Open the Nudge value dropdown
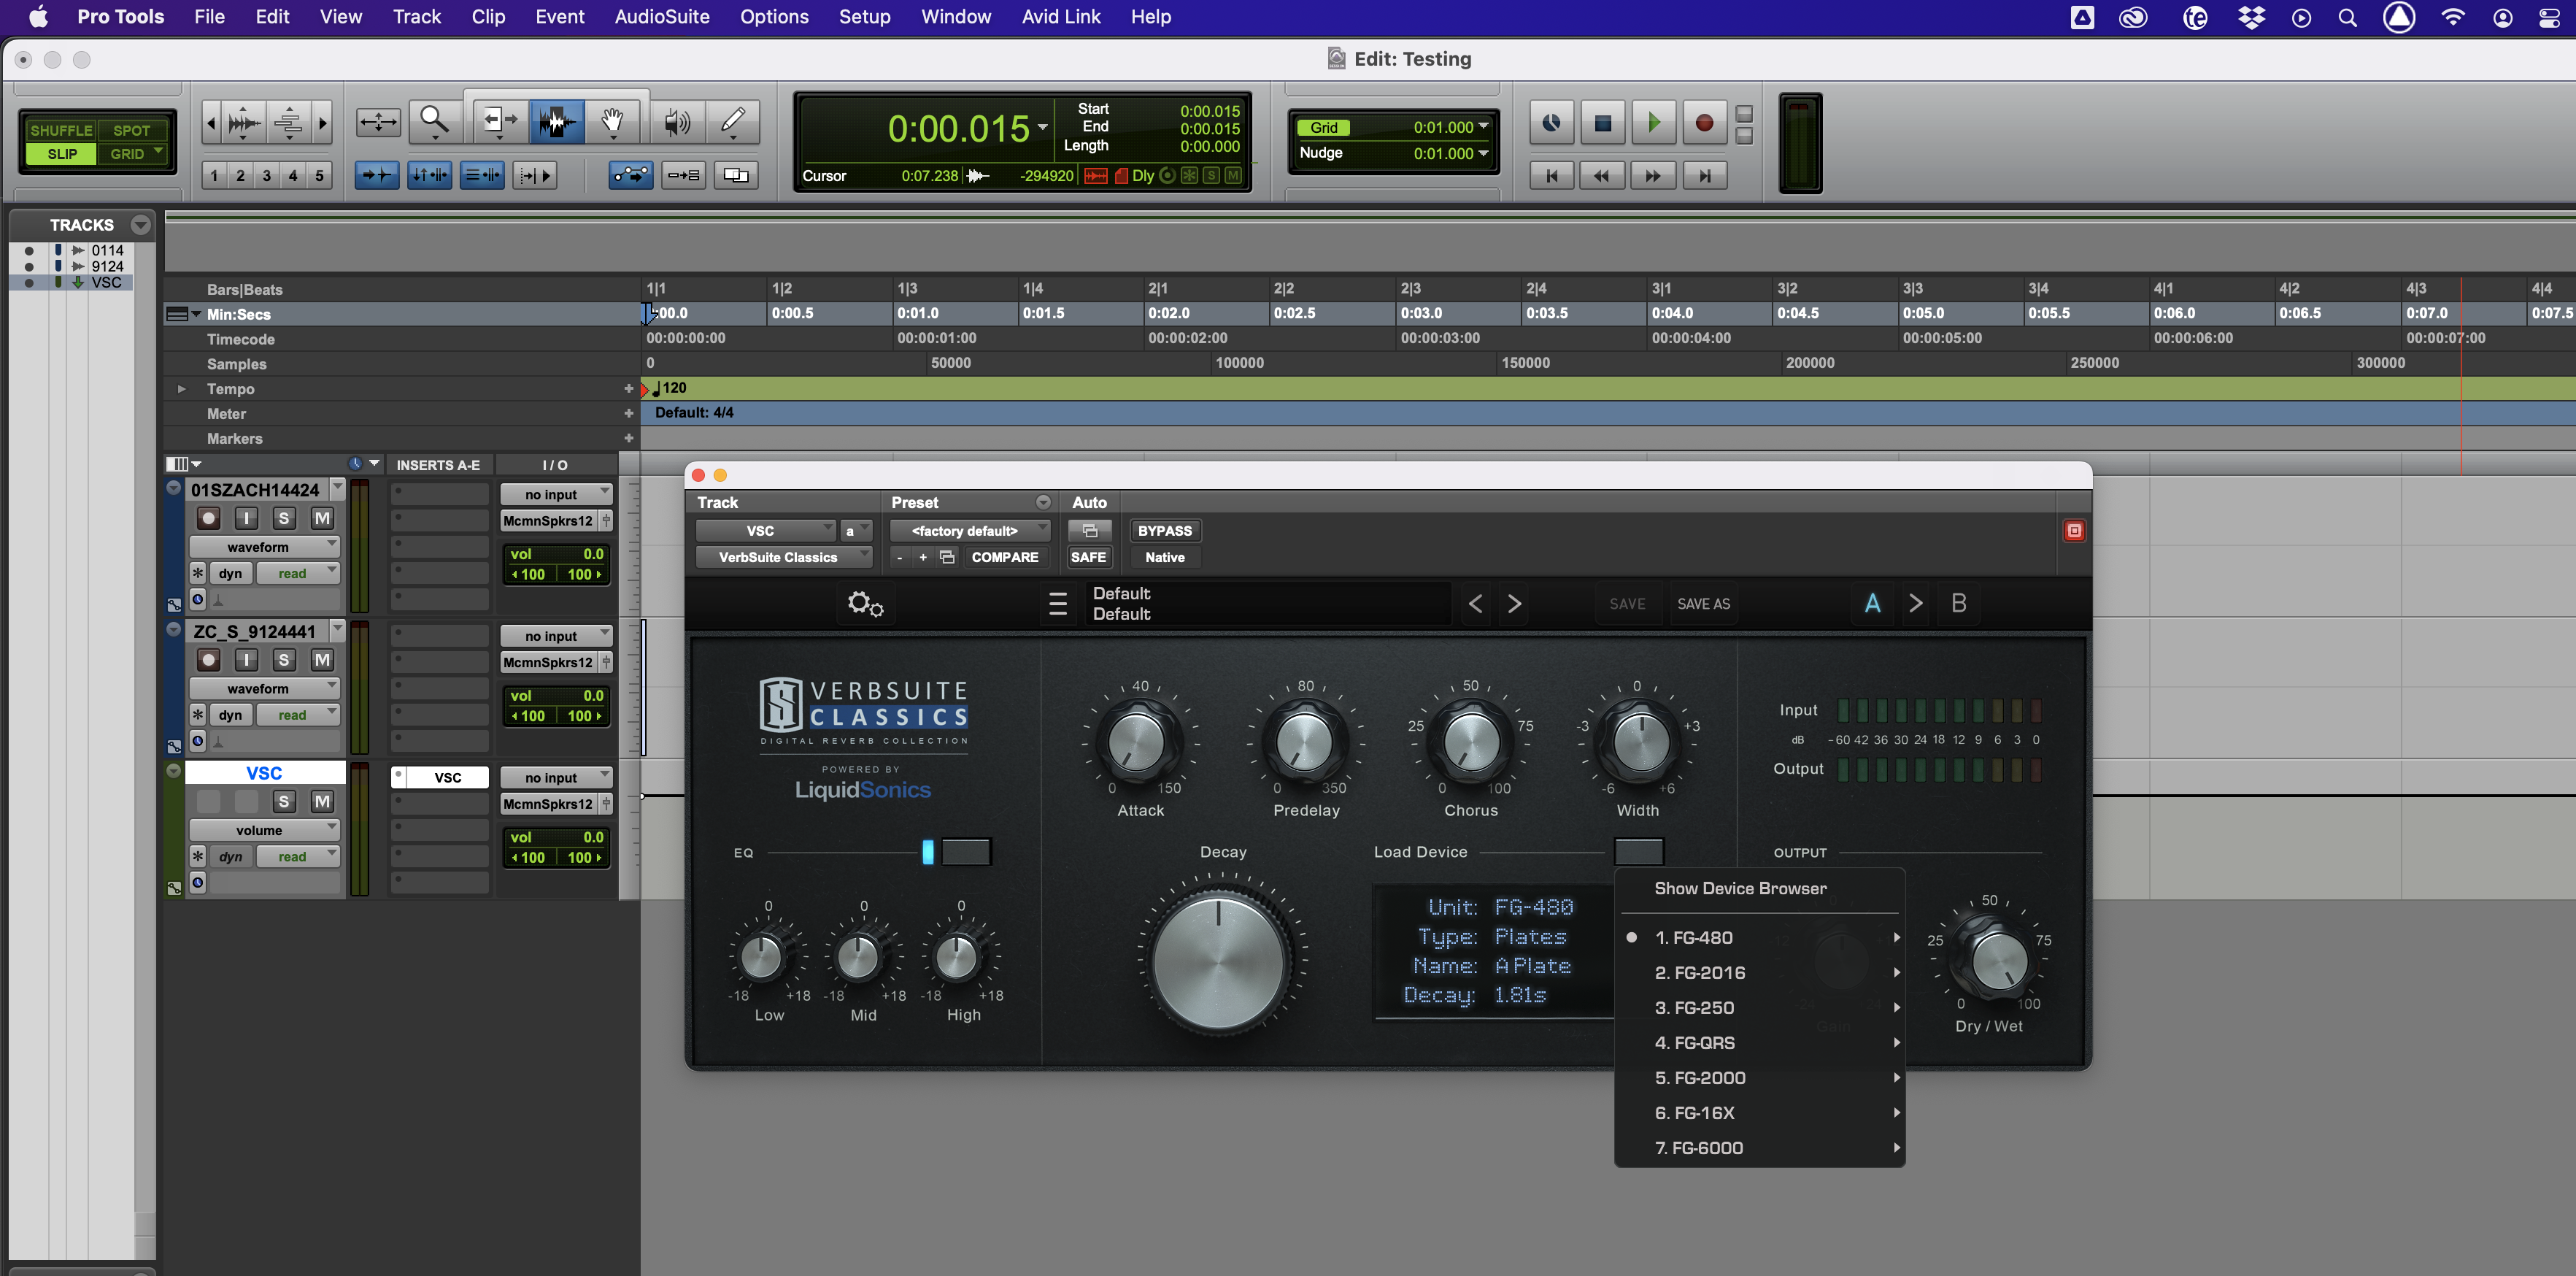This screenshot has width=2576, height=1276. [x=1483, y=153]
